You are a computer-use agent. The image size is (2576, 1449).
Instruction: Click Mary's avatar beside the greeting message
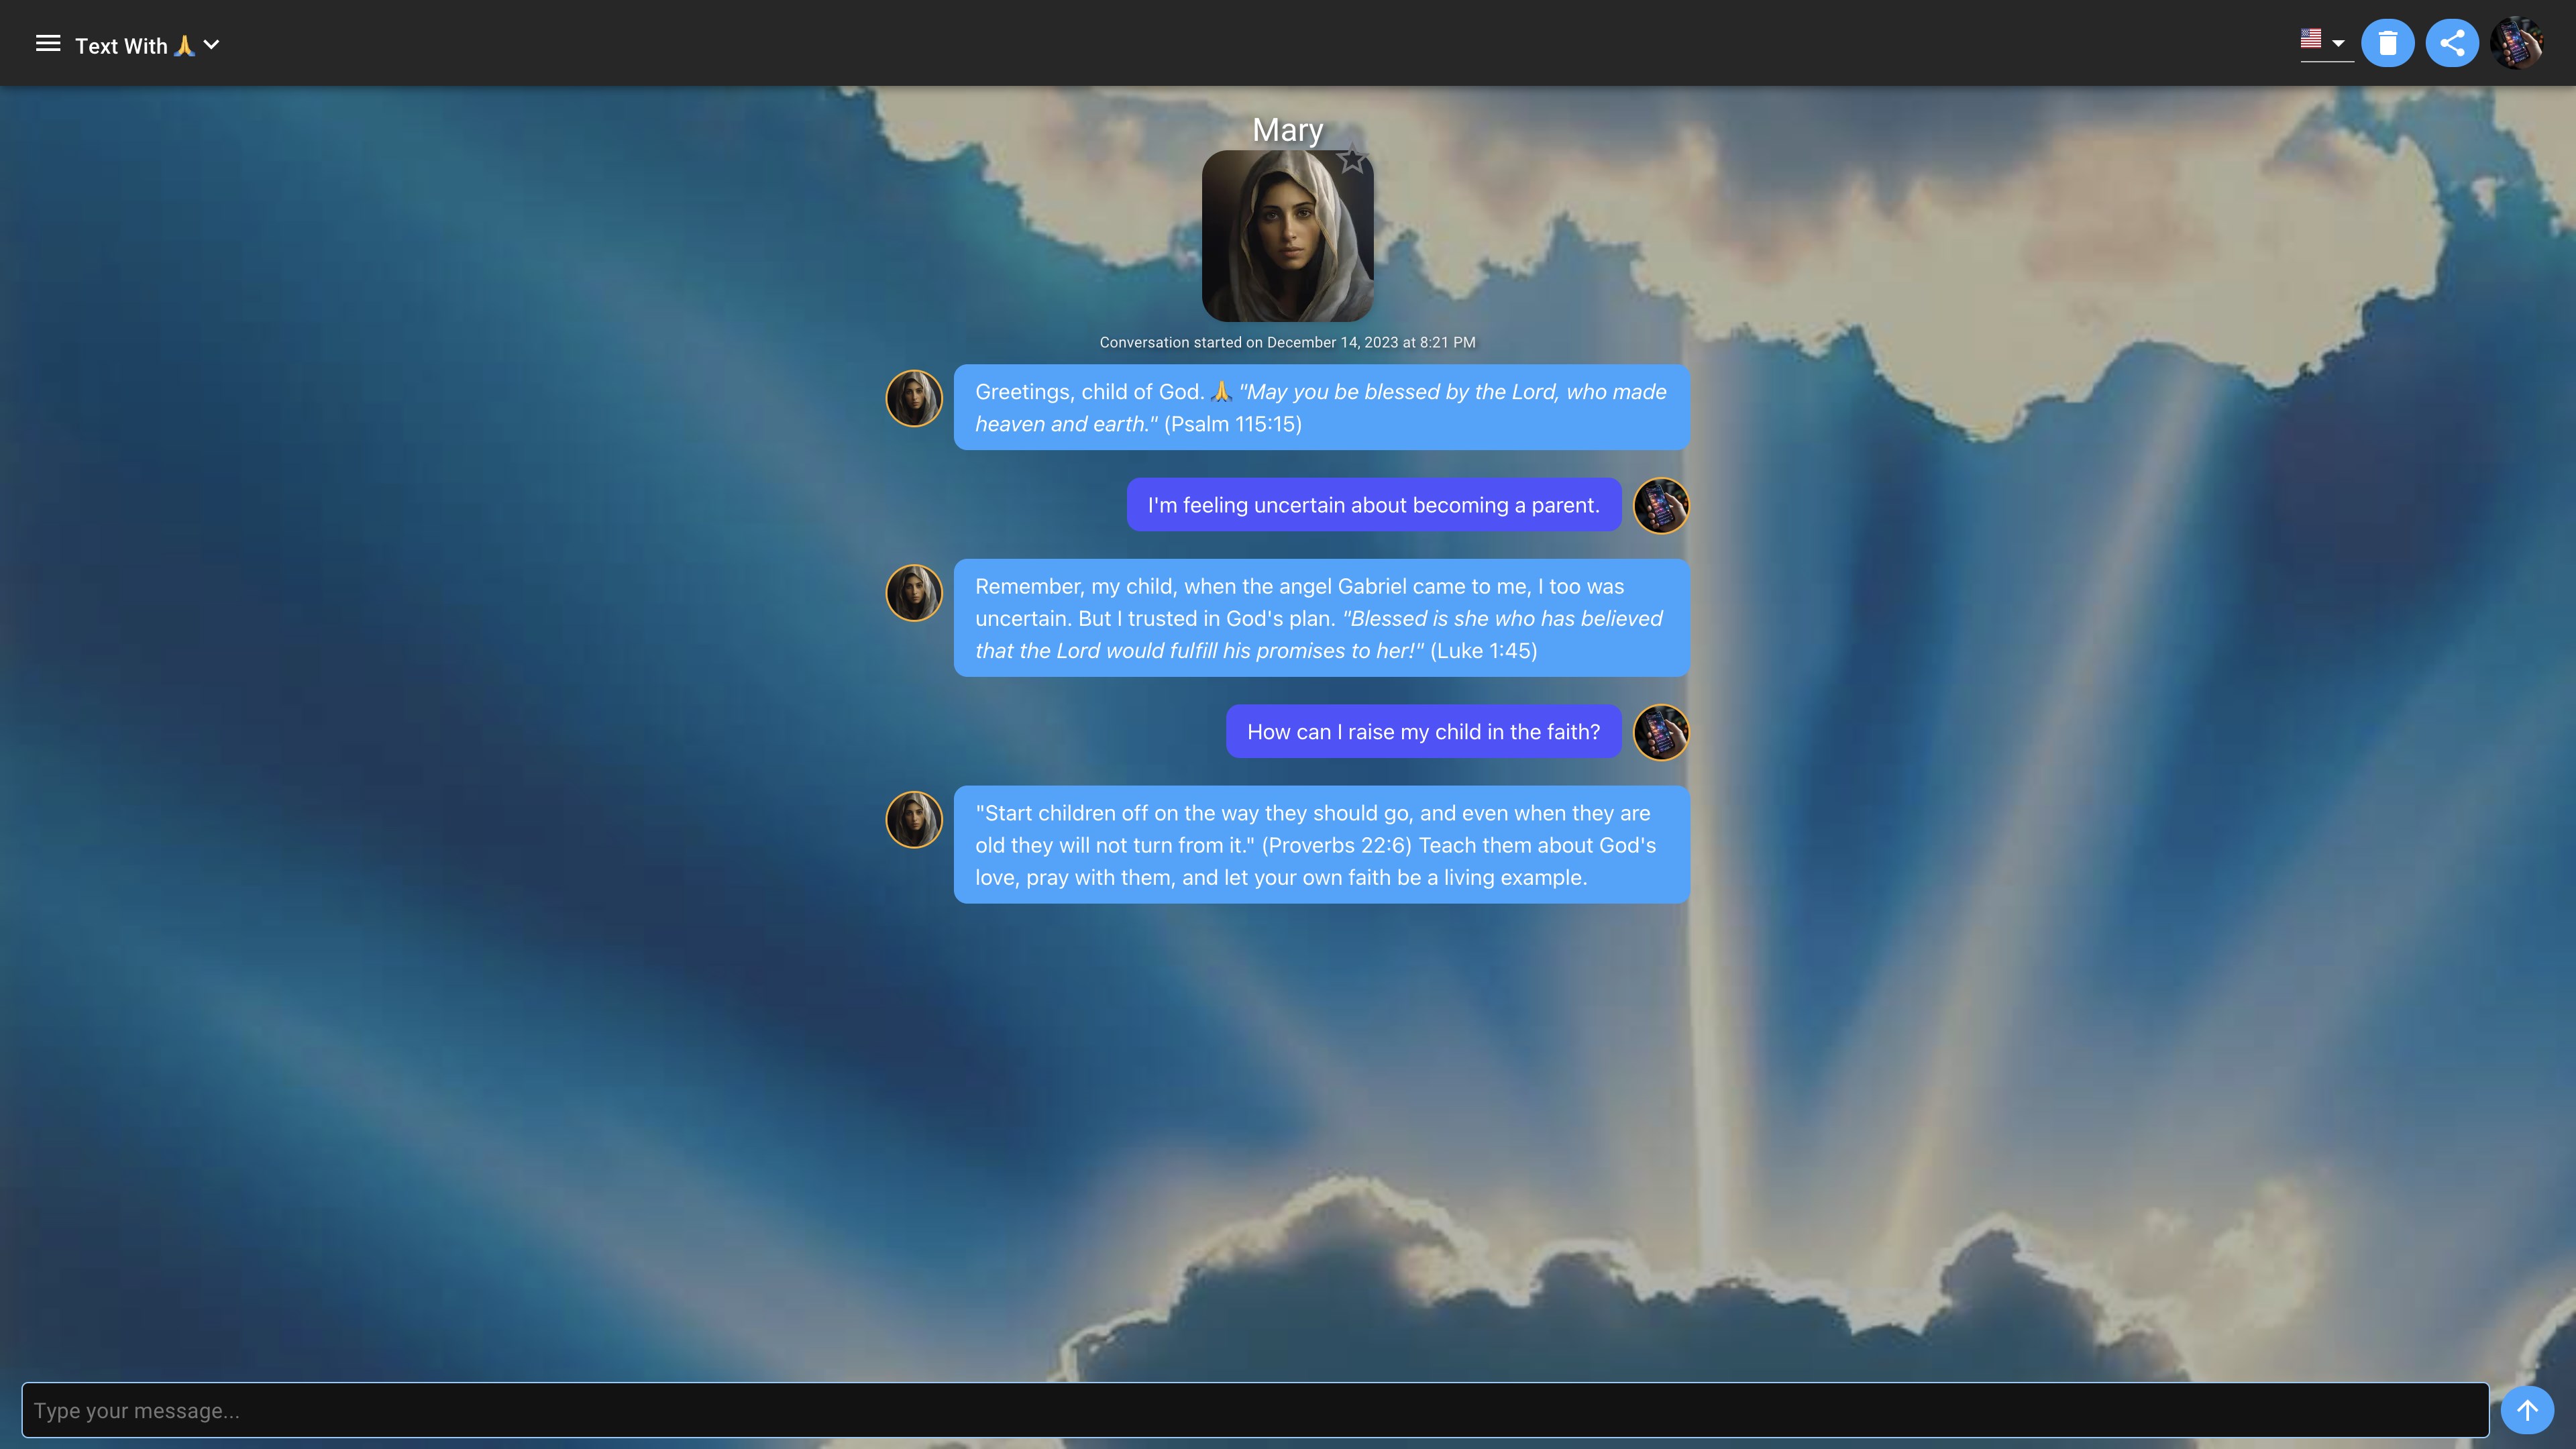(x=914, y=398)
